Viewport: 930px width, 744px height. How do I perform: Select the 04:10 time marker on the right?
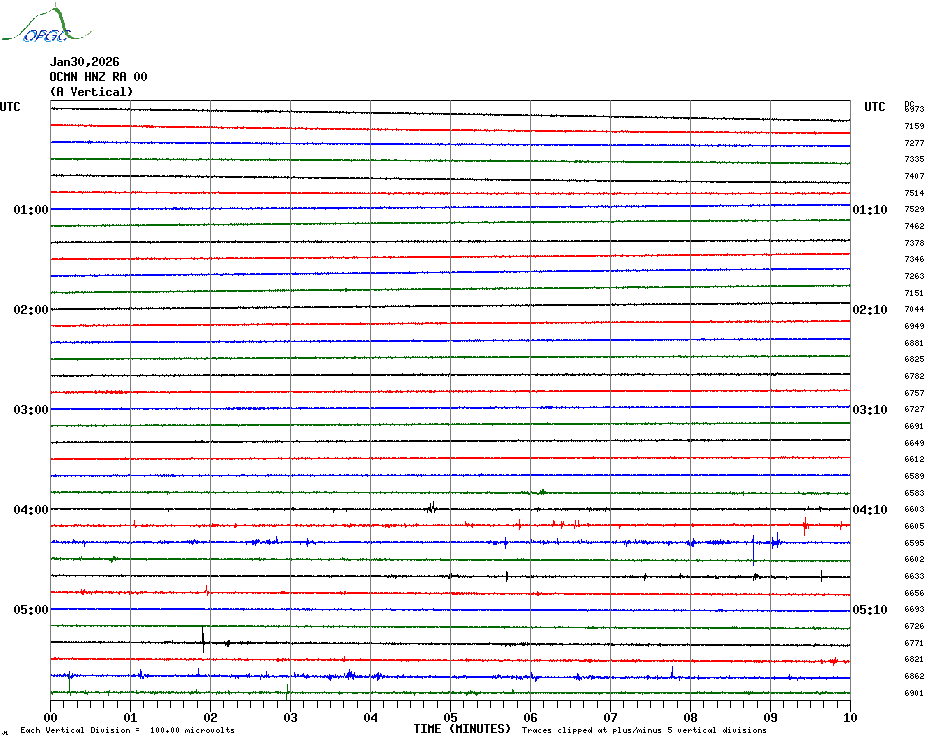coord(869,510)
